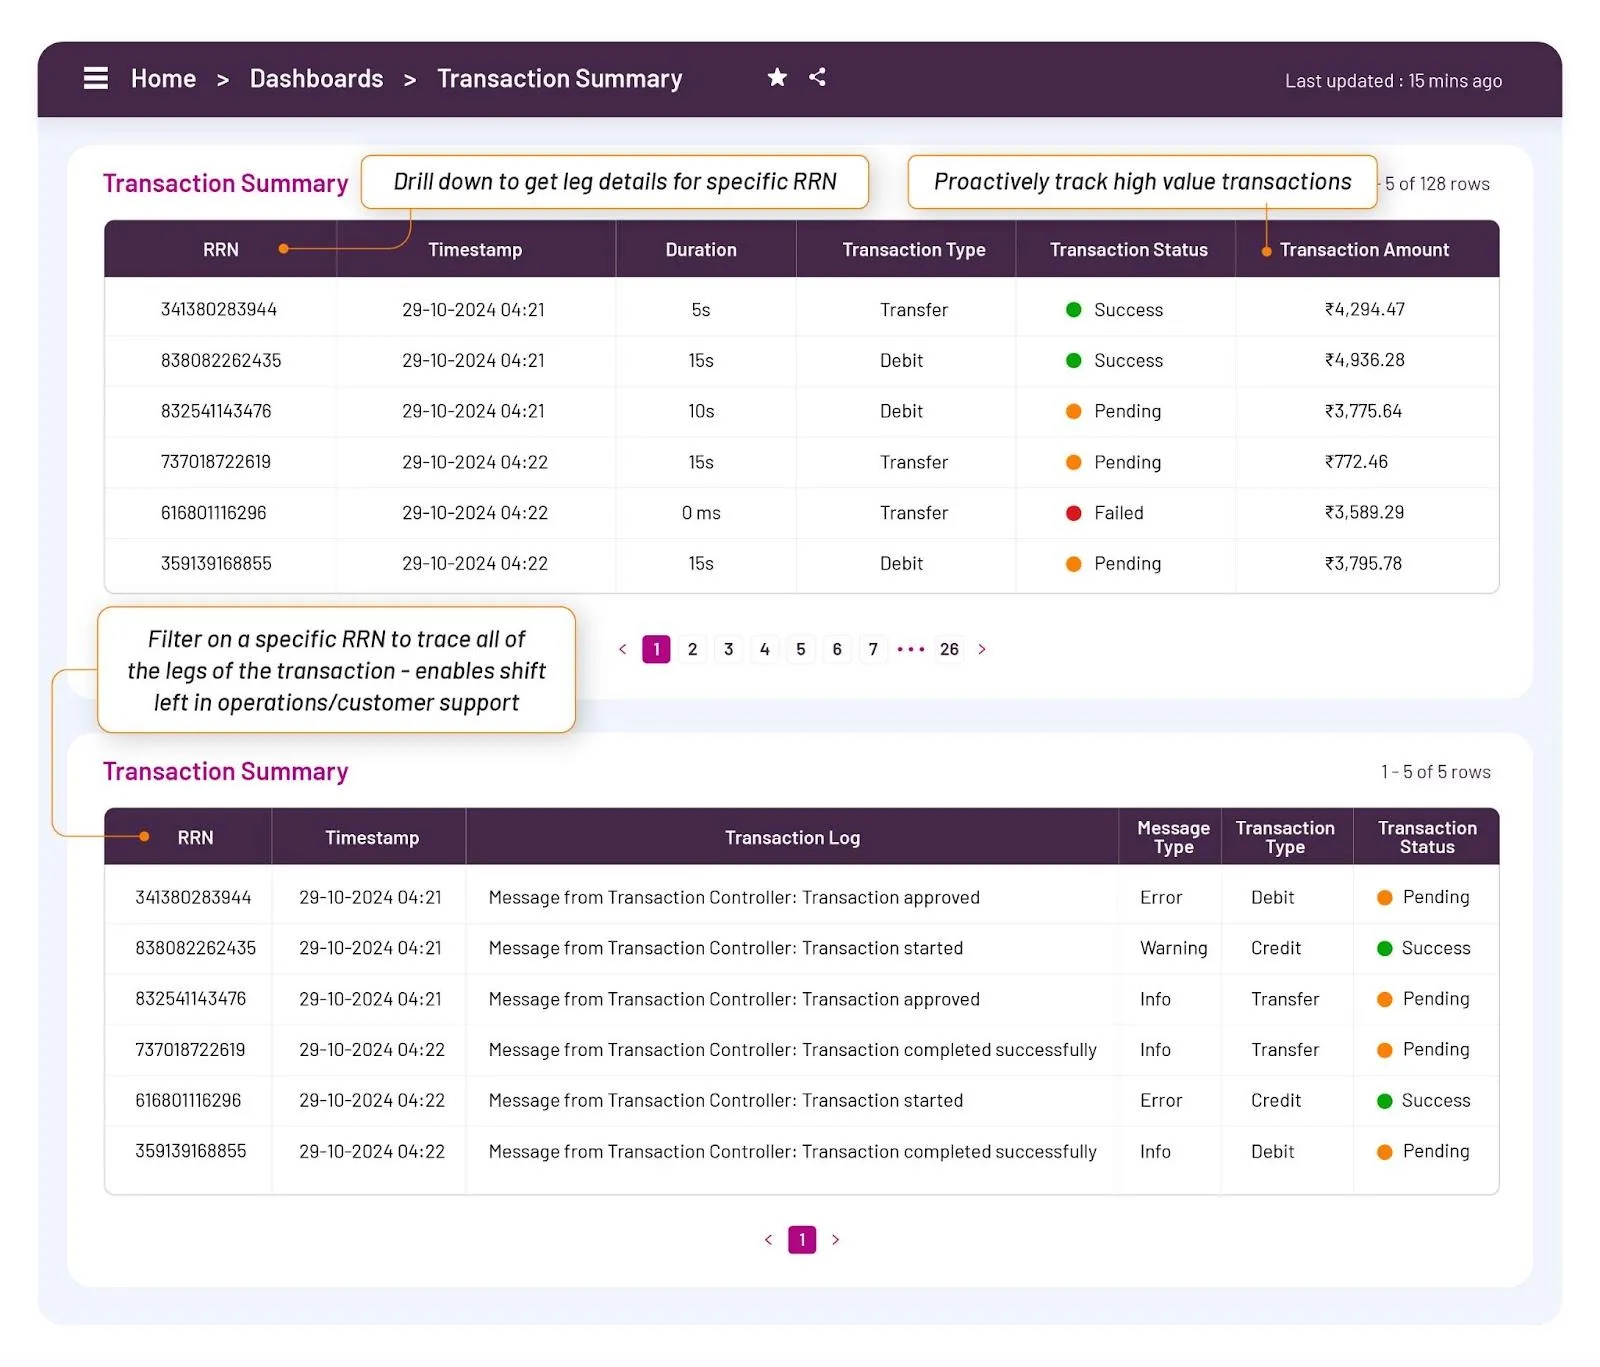This screenshot has width=1600, height=1367.
Task: Click Warning message type in log table
Action: (1173, 948)
